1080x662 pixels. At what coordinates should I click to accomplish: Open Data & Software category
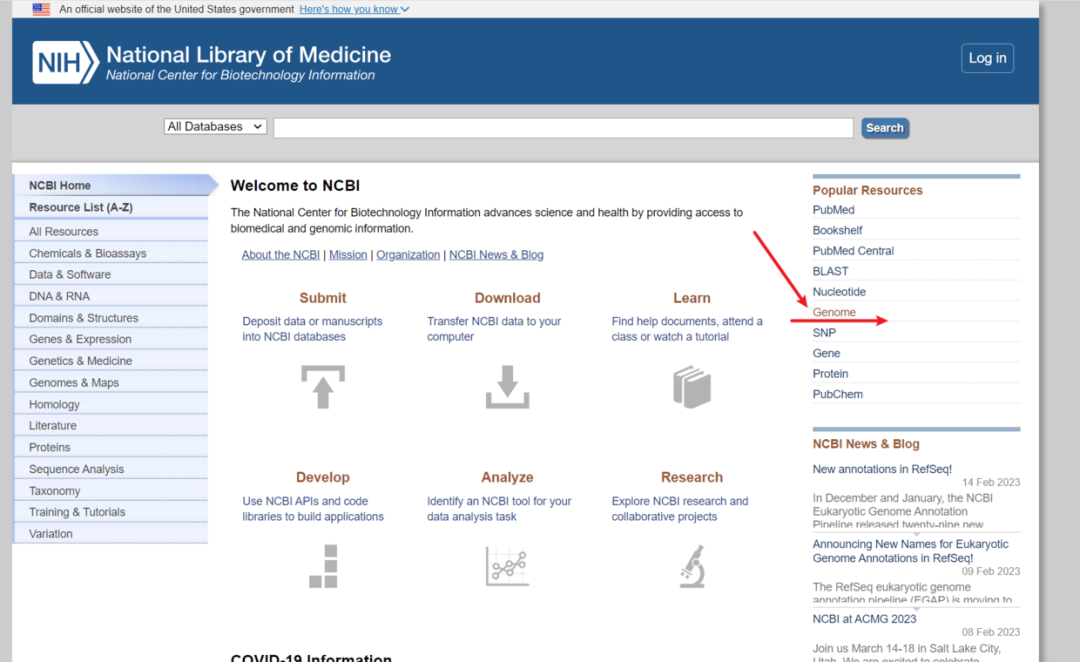point(111,274)
